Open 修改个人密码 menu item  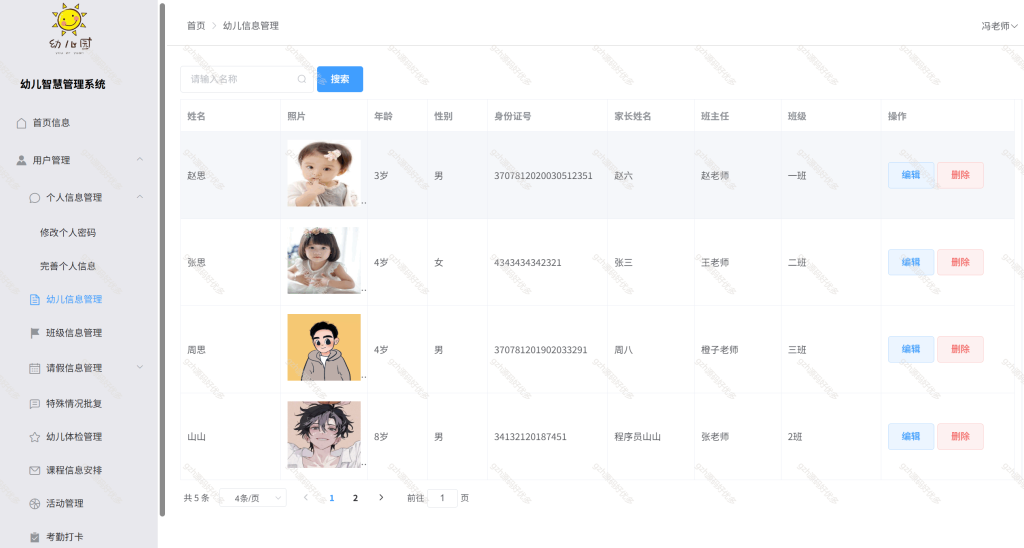tap(68, 233)
